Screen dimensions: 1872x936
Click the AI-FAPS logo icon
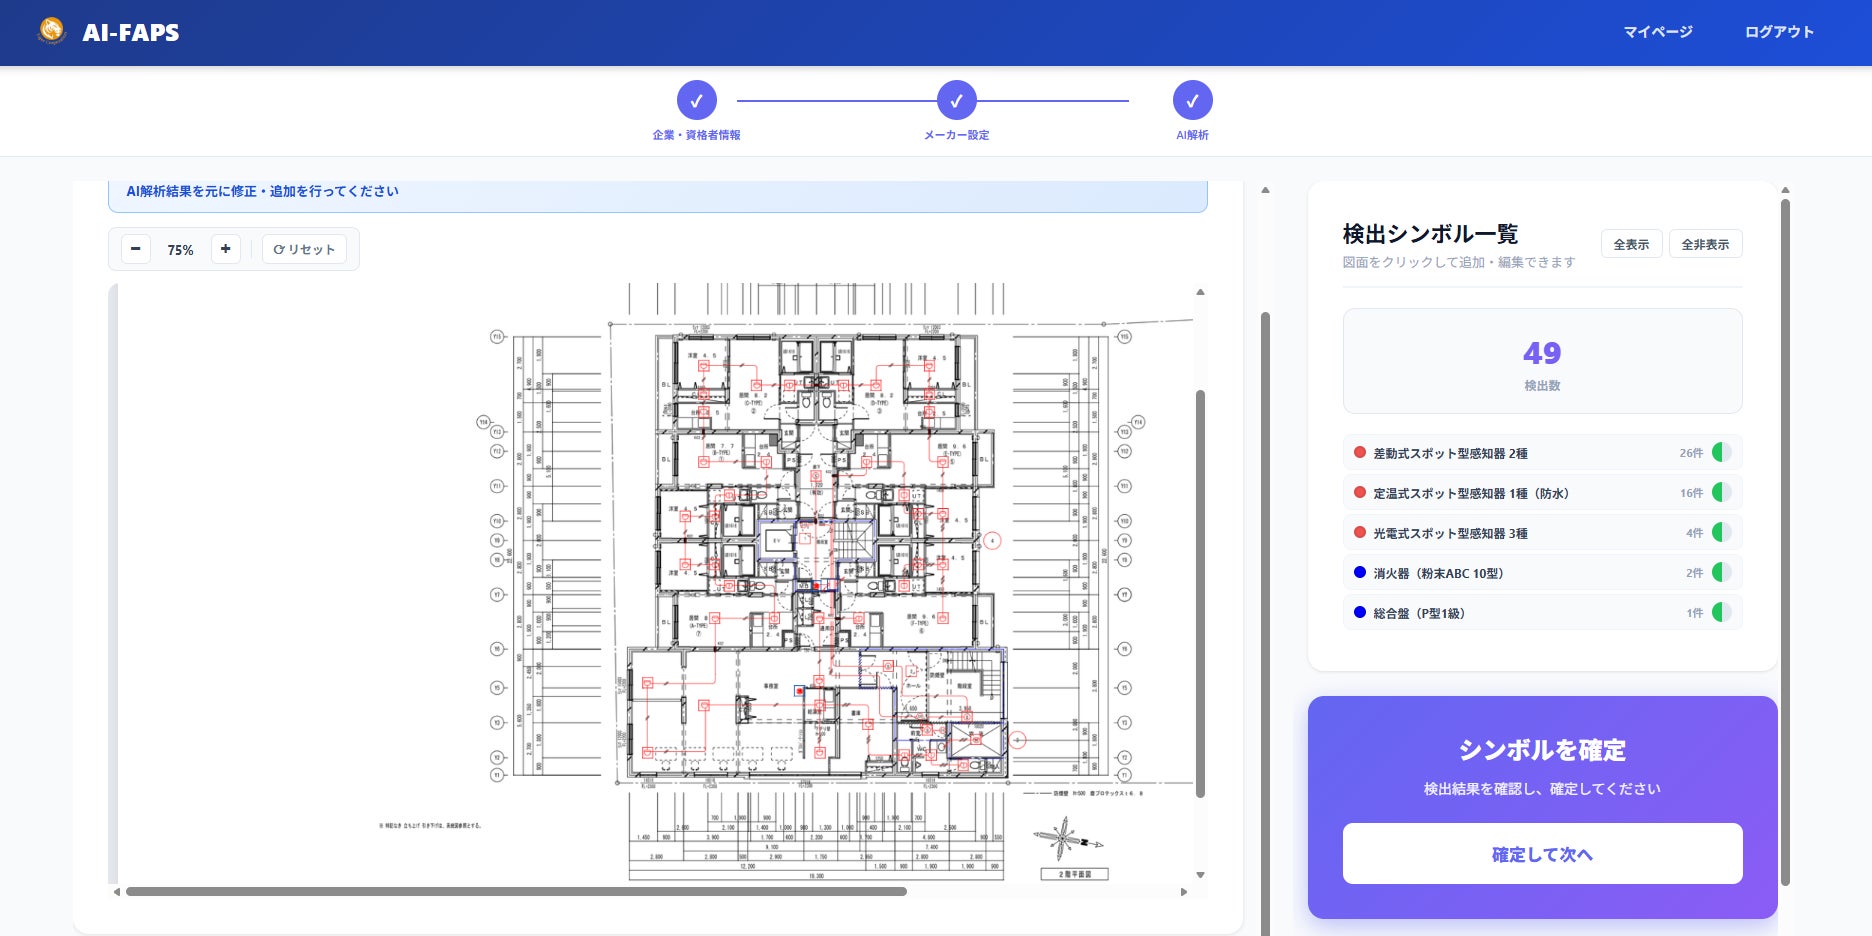pyautogui.click(x=52, y=31)
